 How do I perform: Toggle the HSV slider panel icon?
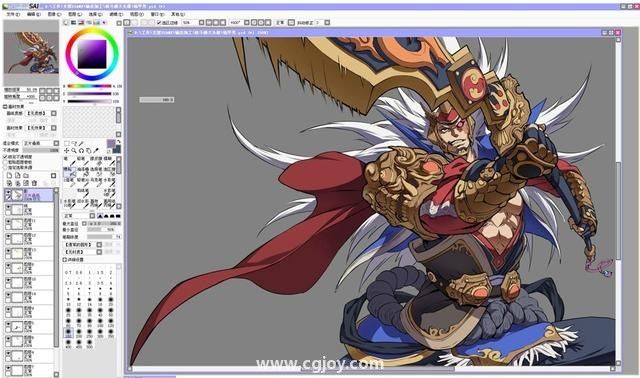[81, 22]
